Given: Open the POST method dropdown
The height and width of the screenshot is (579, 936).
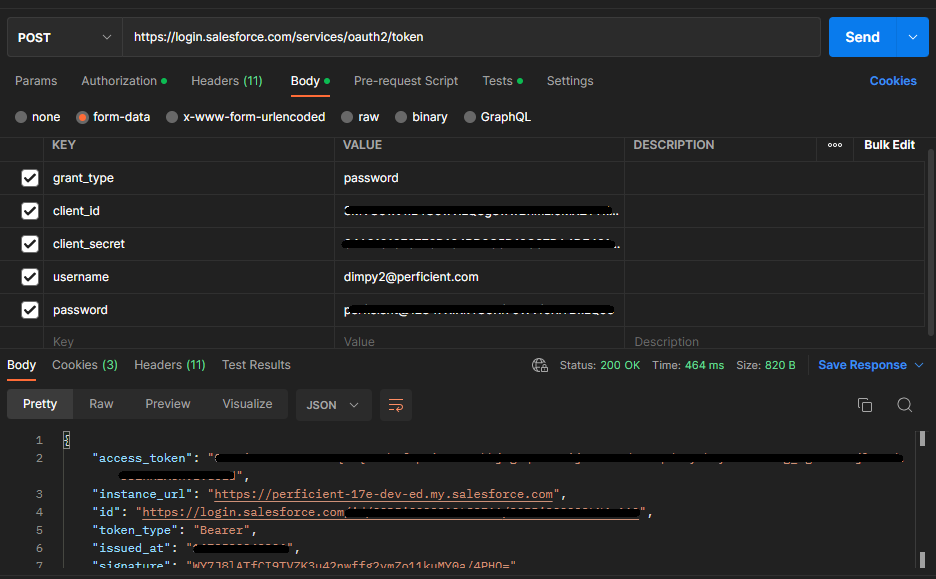Looking at the screenshot, I should (64, 37).
